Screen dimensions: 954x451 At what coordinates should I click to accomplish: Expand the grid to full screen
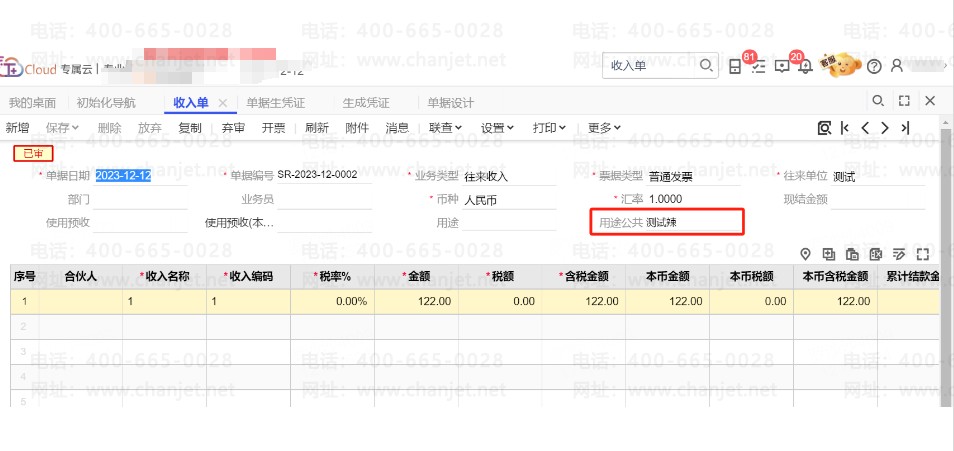923,254
